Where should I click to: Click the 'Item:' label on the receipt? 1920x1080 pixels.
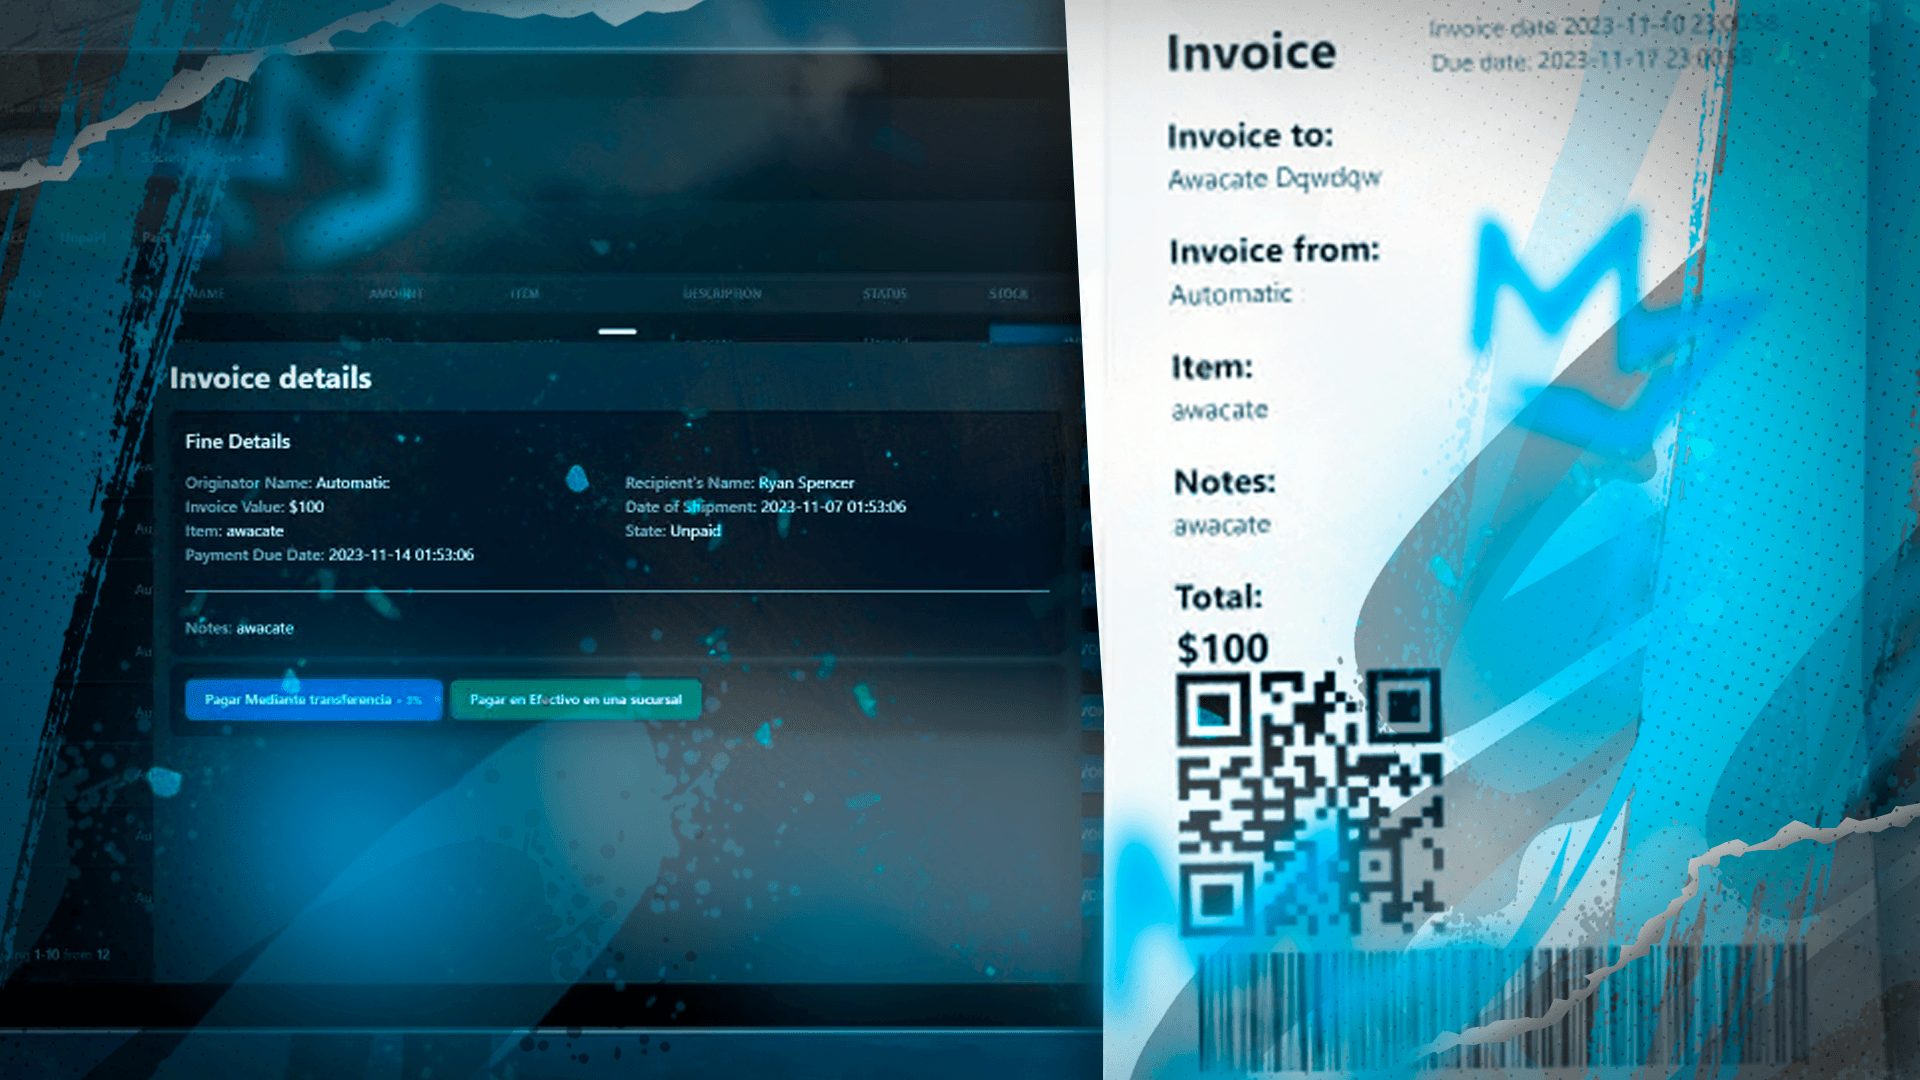[1212, 367]
